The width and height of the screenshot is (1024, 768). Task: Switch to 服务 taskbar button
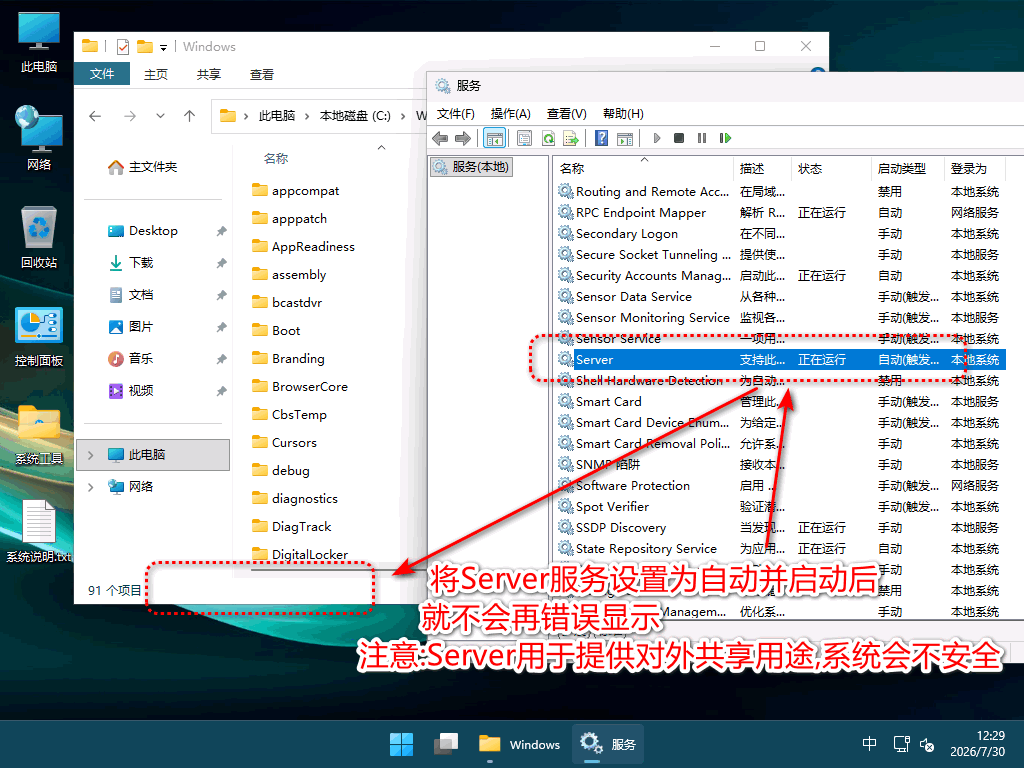[608, 744]
